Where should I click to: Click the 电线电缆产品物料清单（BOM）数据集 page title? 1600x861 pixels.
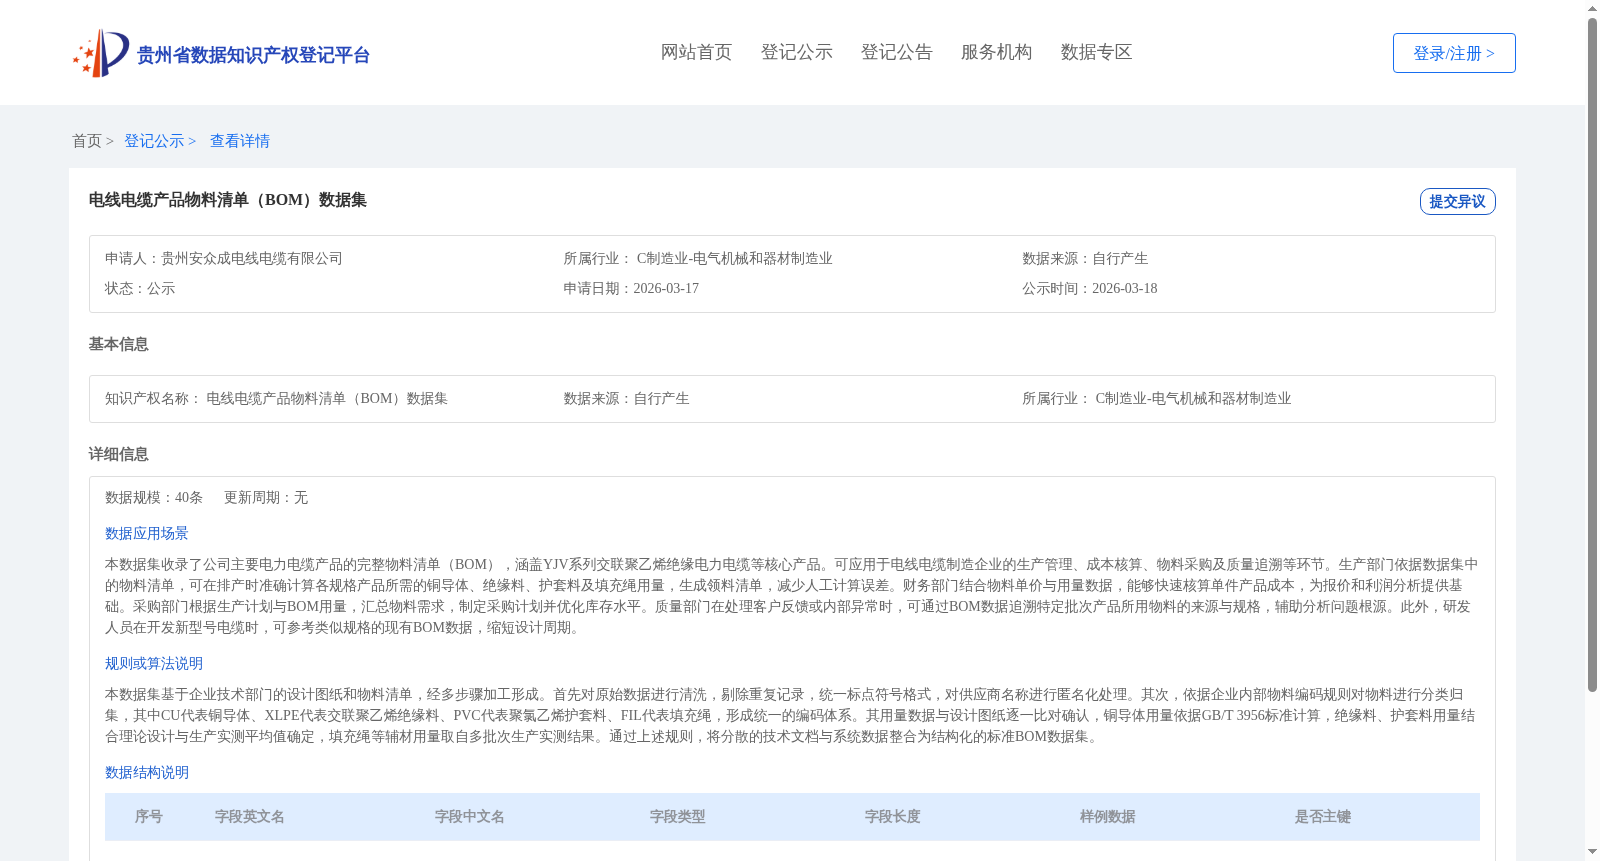pos(227,200)
